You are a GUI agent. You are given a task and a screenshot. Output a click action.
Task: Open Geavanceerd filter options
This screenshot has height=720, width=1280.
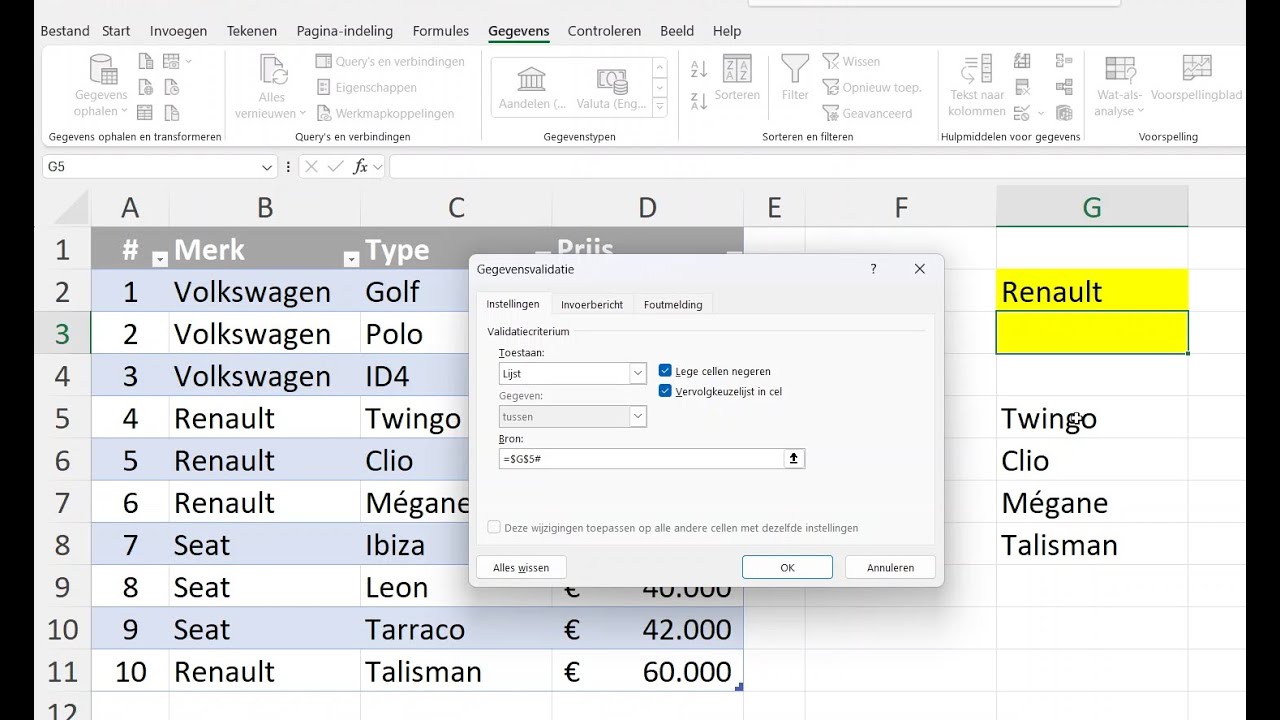pyautogui.click(x=868, y=114)
